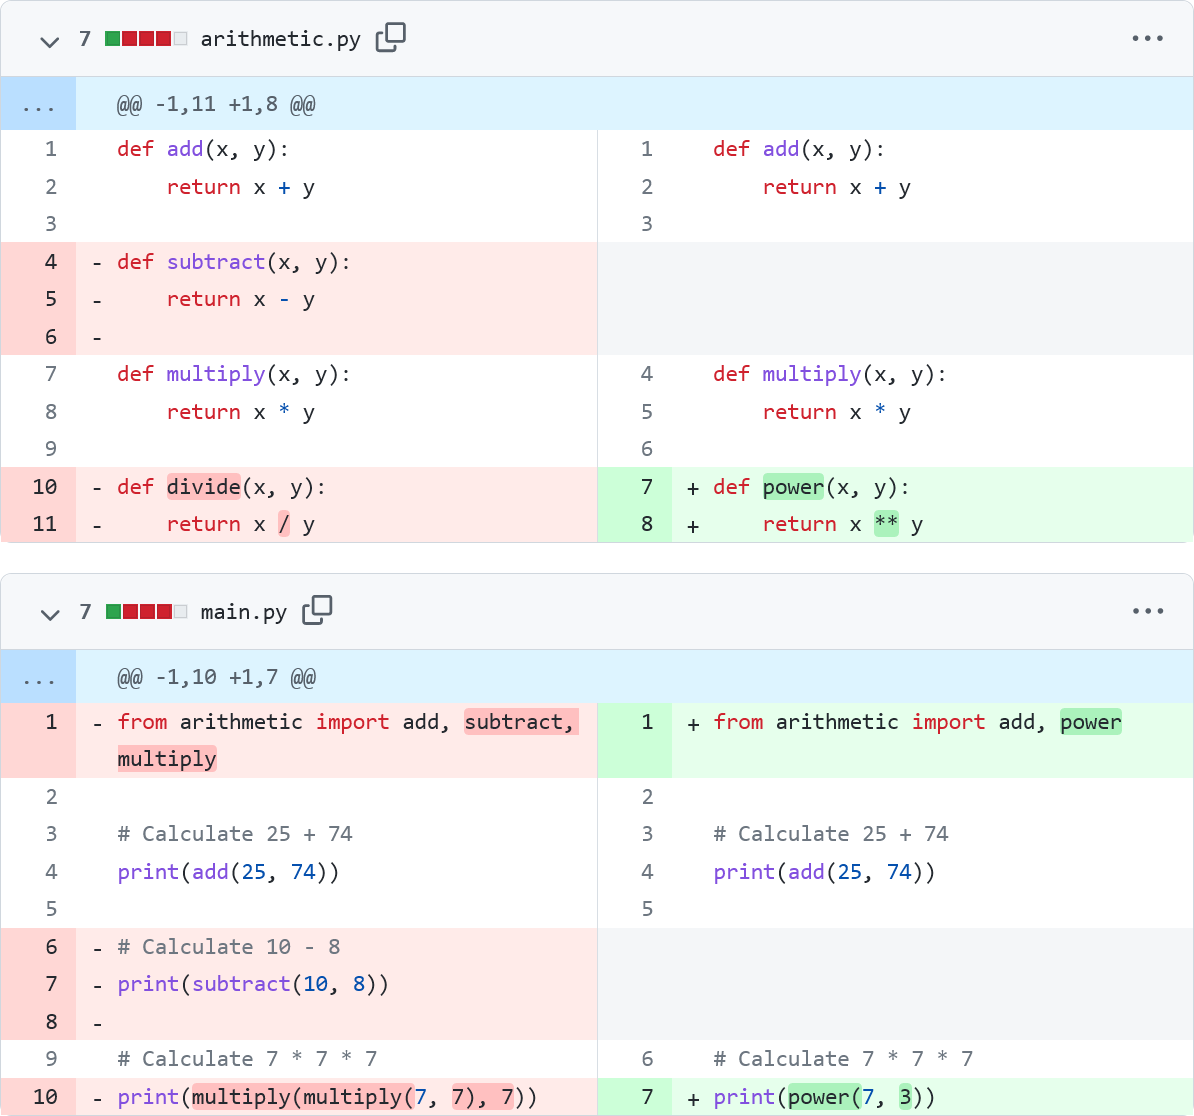1194x1116 pixels.
Task: Open the arithmetic.py file name link
Action: click(280, 39)
